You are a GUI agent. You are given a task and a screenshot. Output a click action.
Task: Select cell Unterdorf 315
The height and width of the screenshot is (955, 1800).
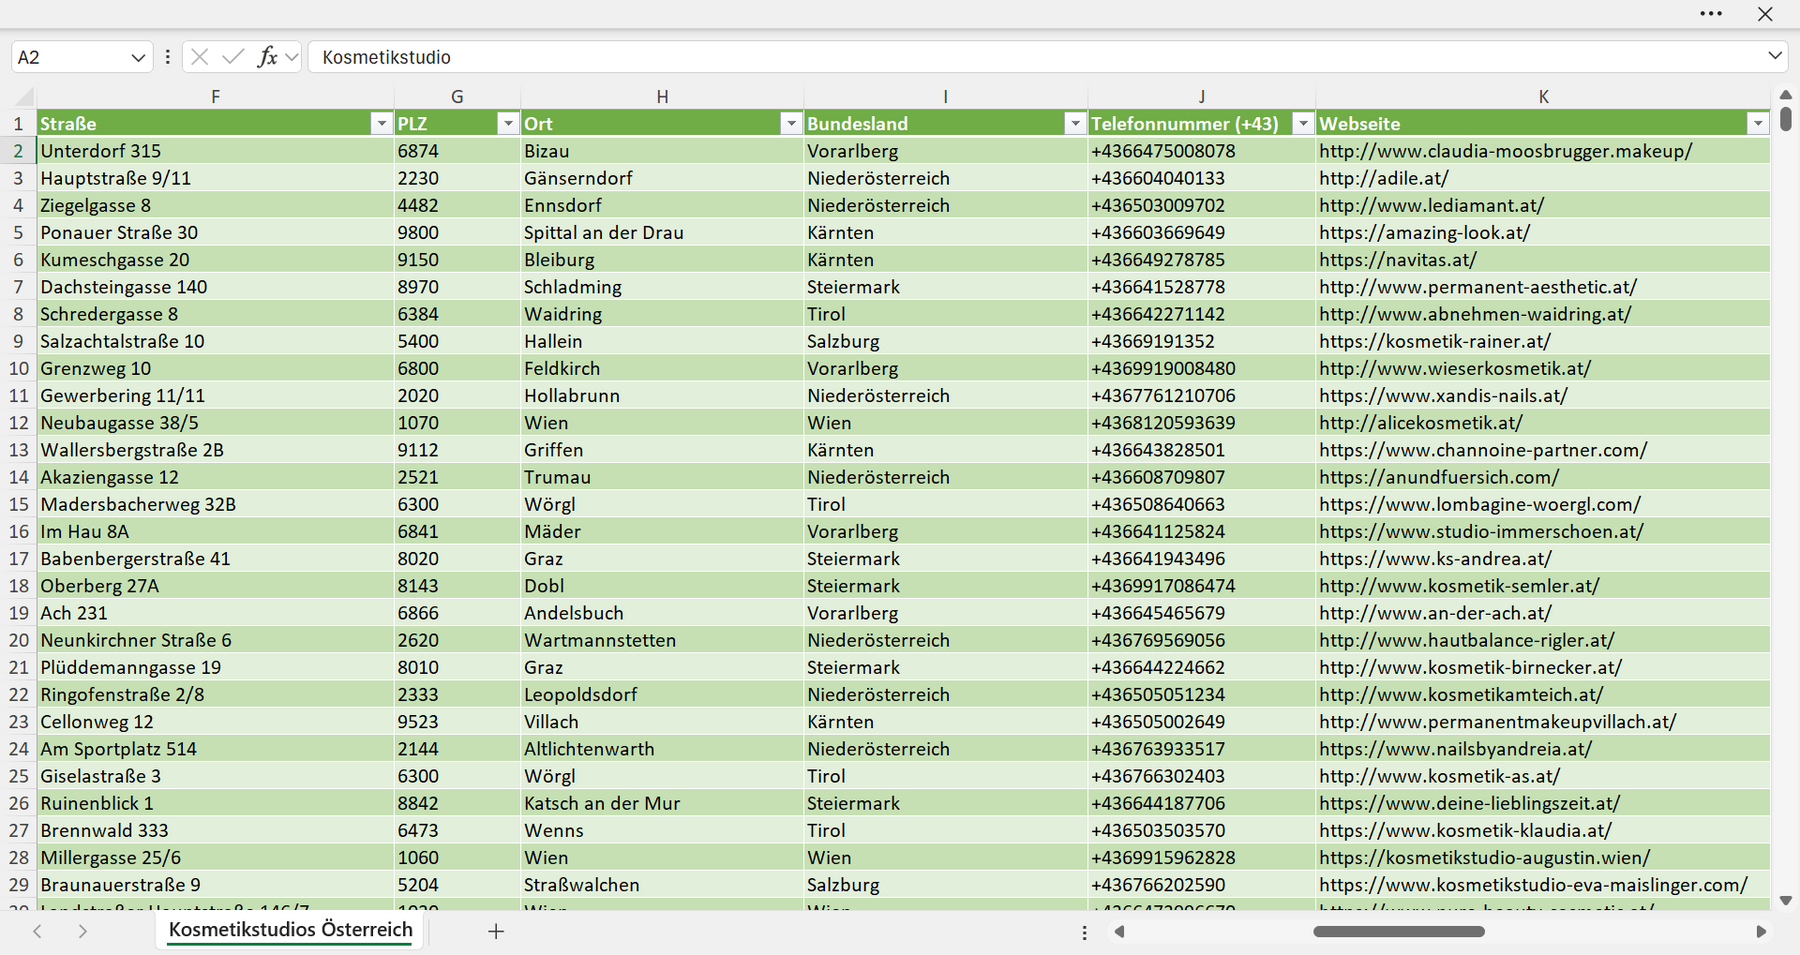coord(215,151)
